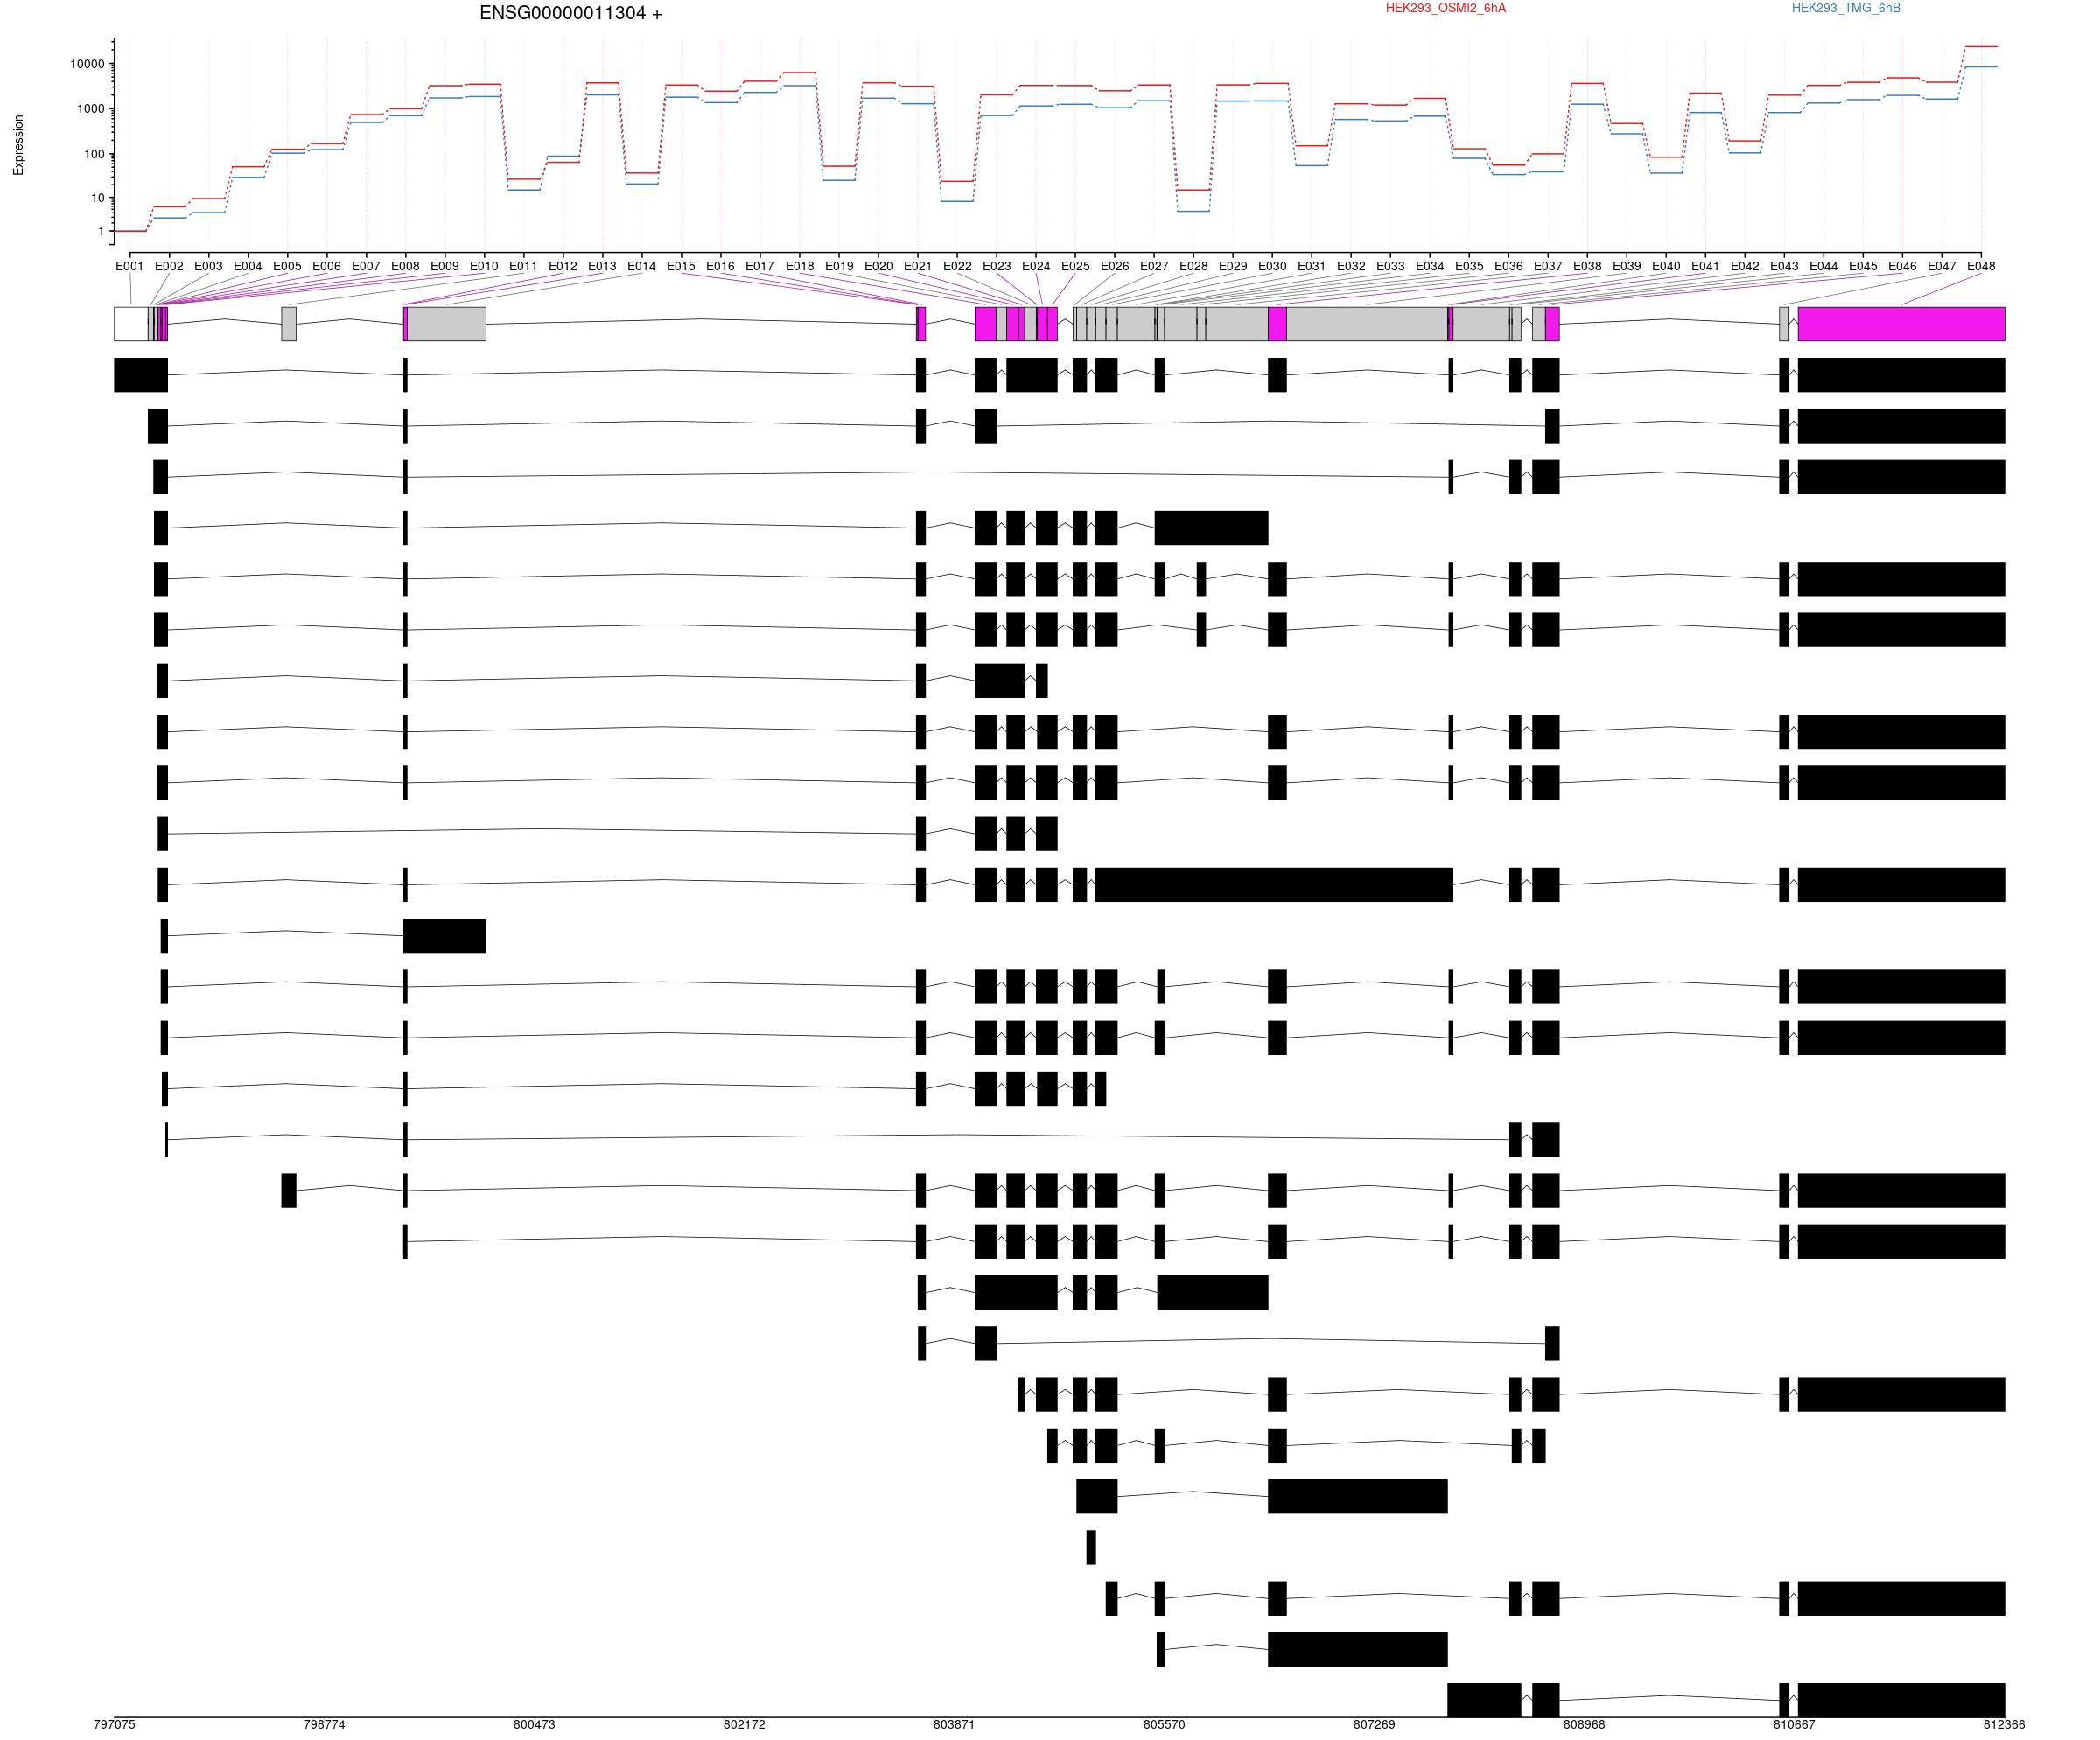Screen dimensions: 2100x1740
Task: Click the exon label E011
Action: point(523,266)
